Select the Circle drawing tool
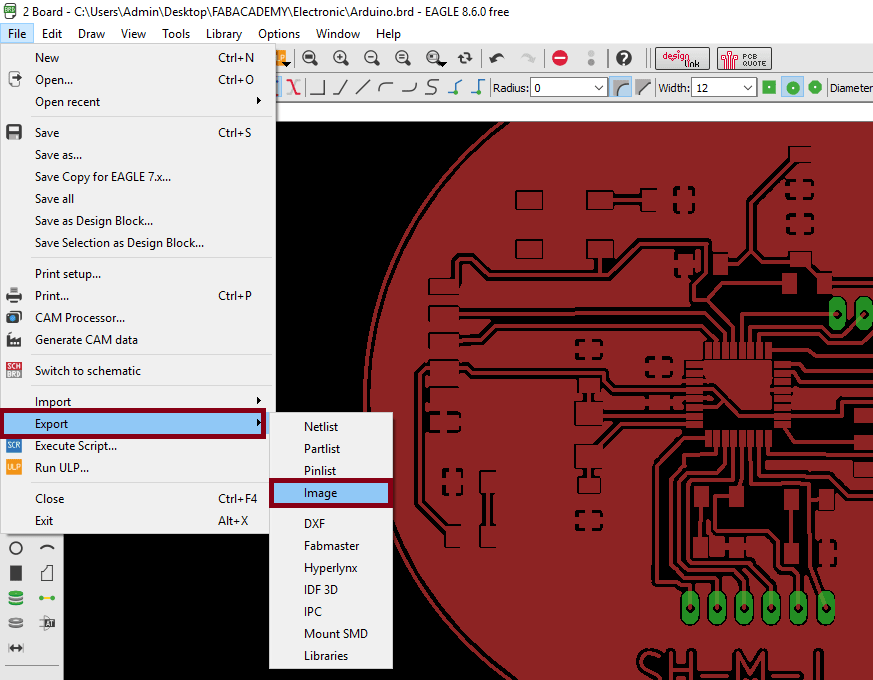 (16, 549)
